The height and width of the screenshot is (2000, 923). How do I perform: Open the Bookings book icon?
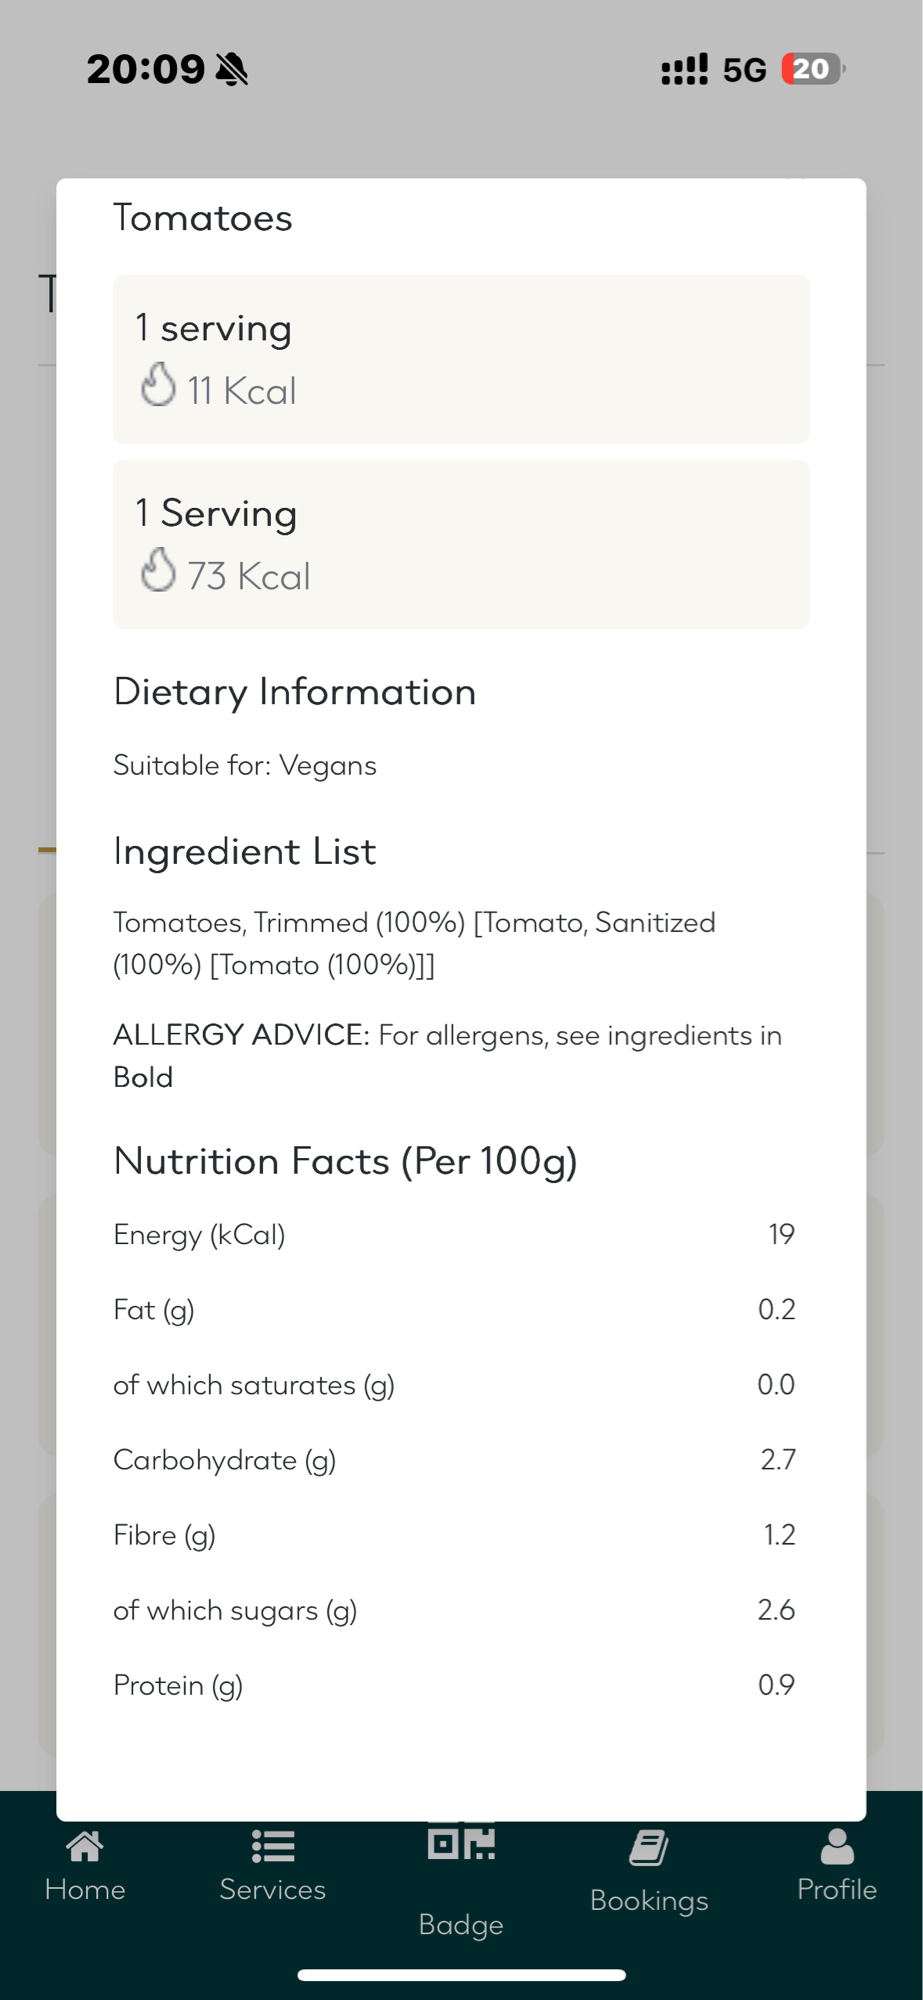649,1848
